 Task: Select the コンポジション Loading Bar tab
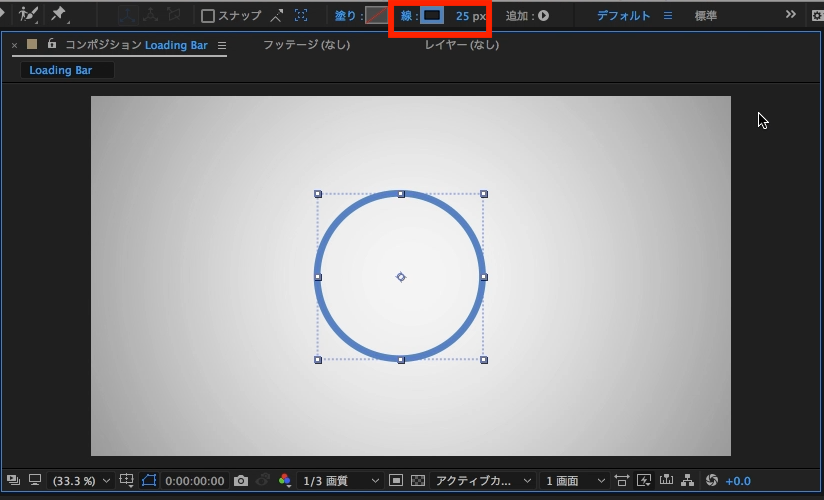tap(137, 45)
